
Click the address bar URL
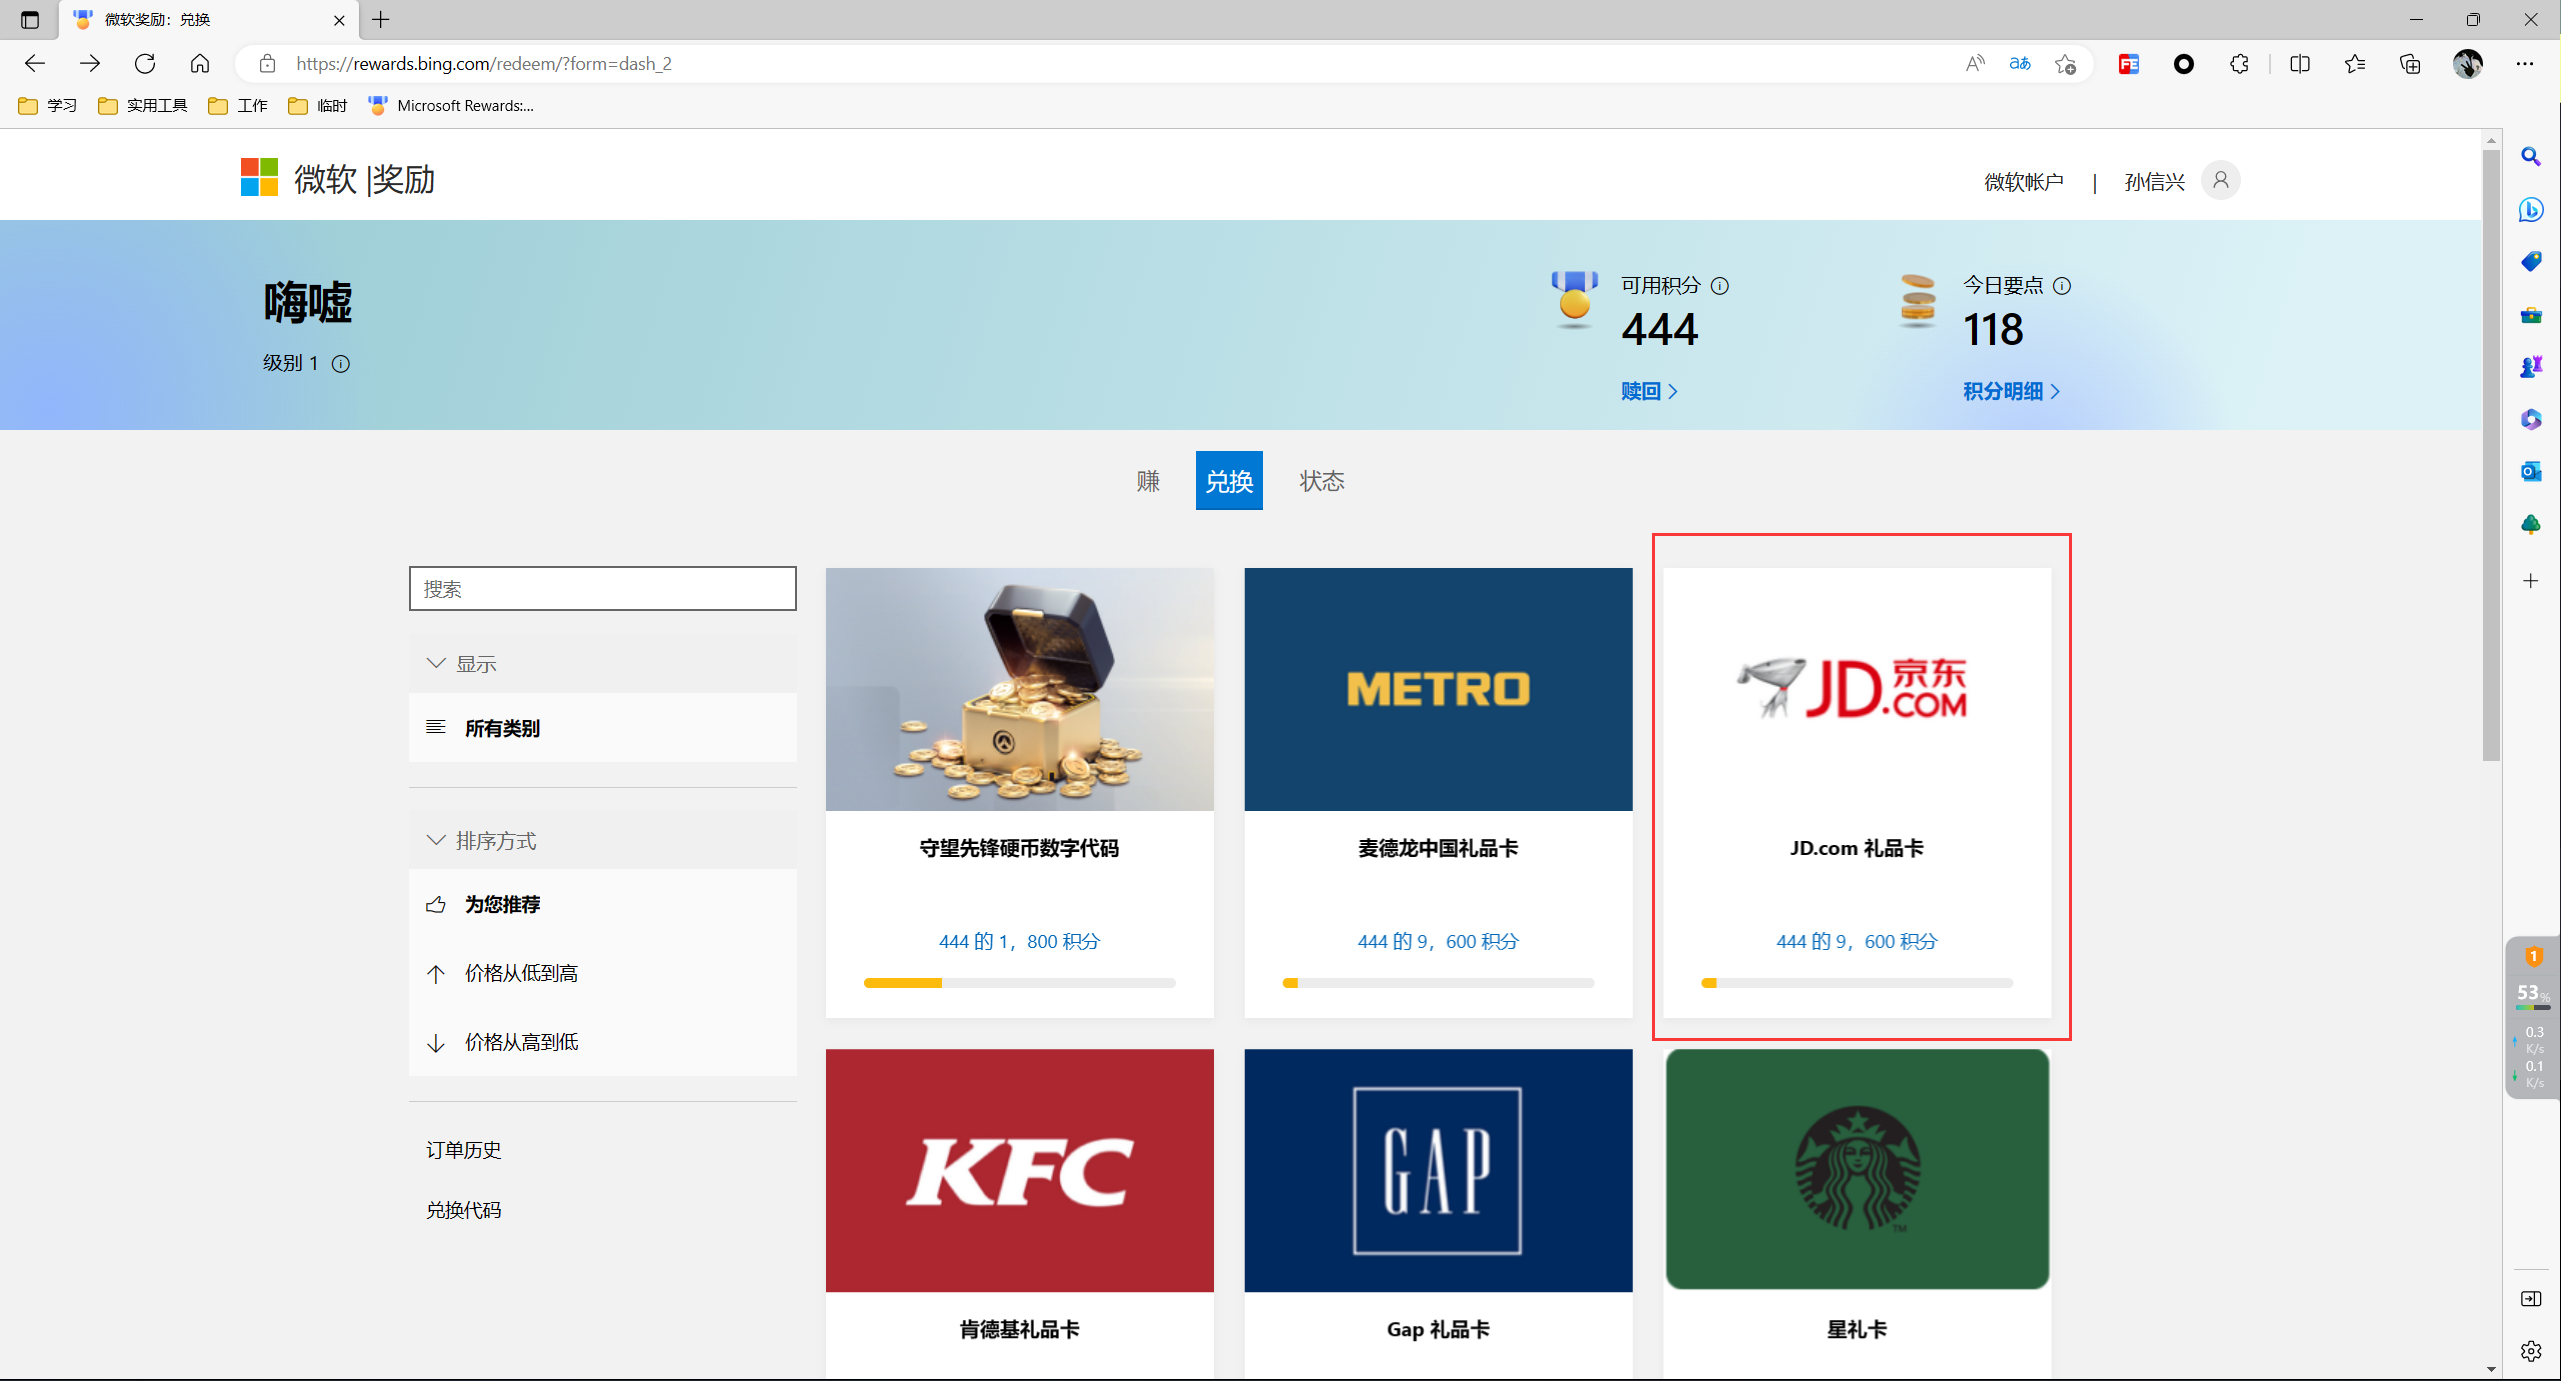484,64
